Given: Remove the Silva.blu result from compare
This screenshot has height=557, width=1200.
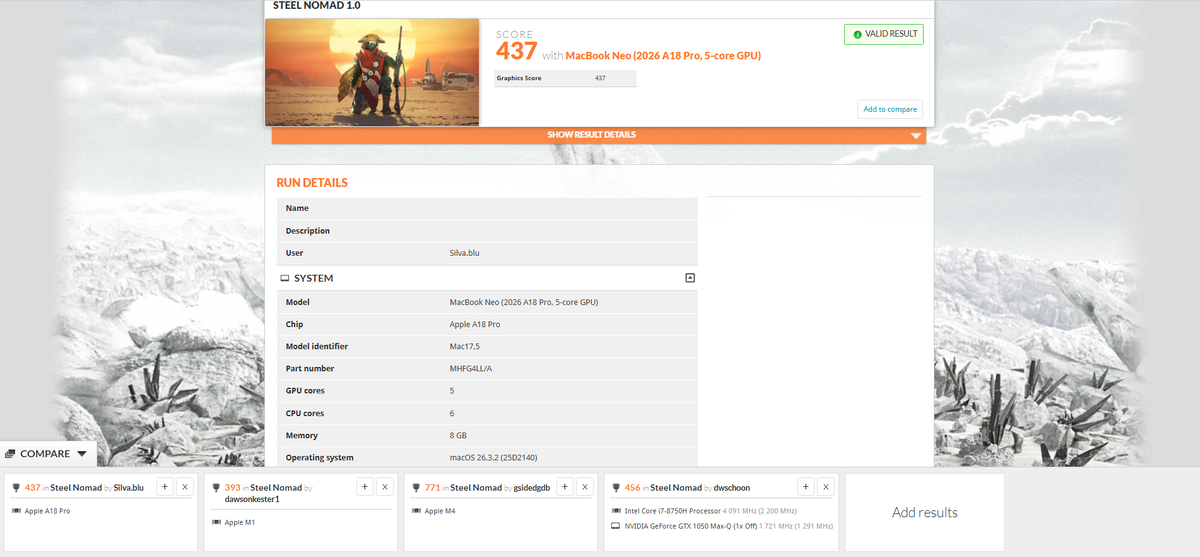Looking at the screenshot, I should point(185,487).
